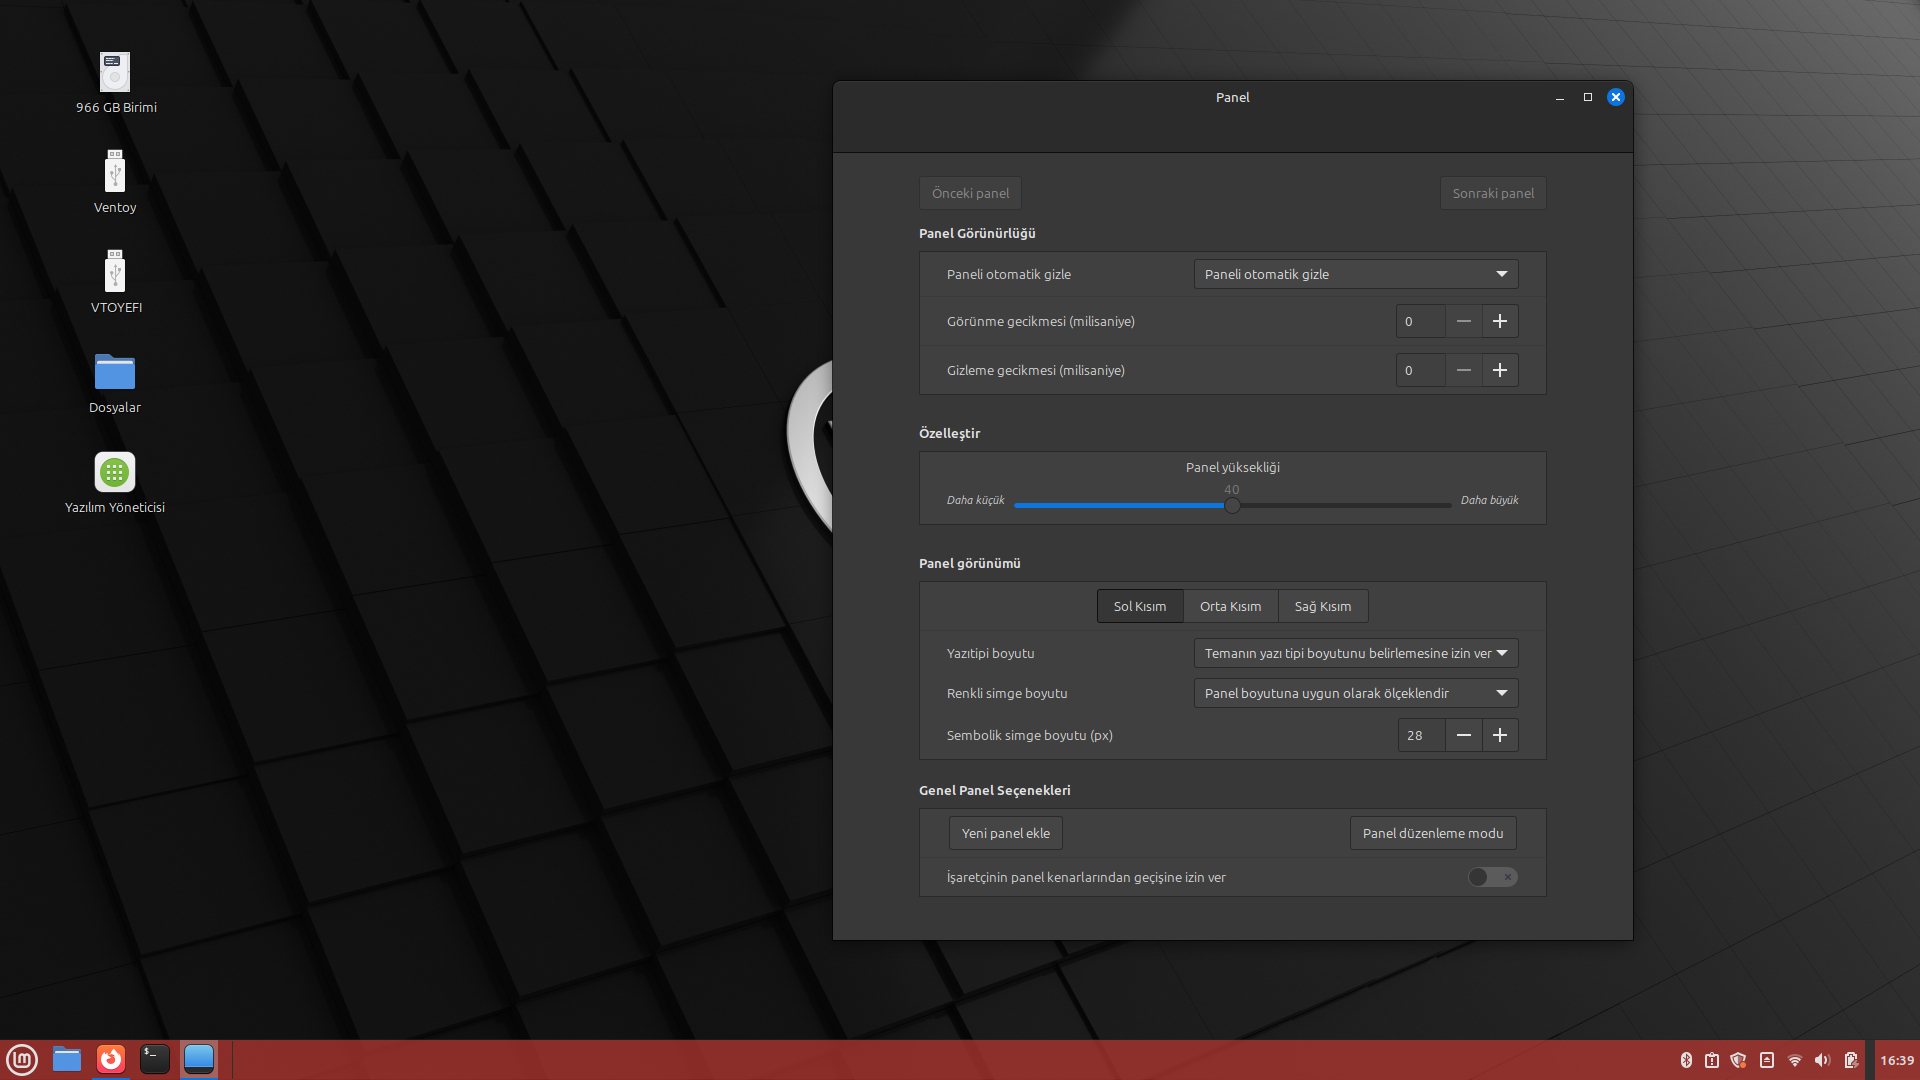Decrease Sembolik simge boyutu with minus
Image resolution: width=1920 pixels, height=1080 pixels.
(x=1463, y=735)
